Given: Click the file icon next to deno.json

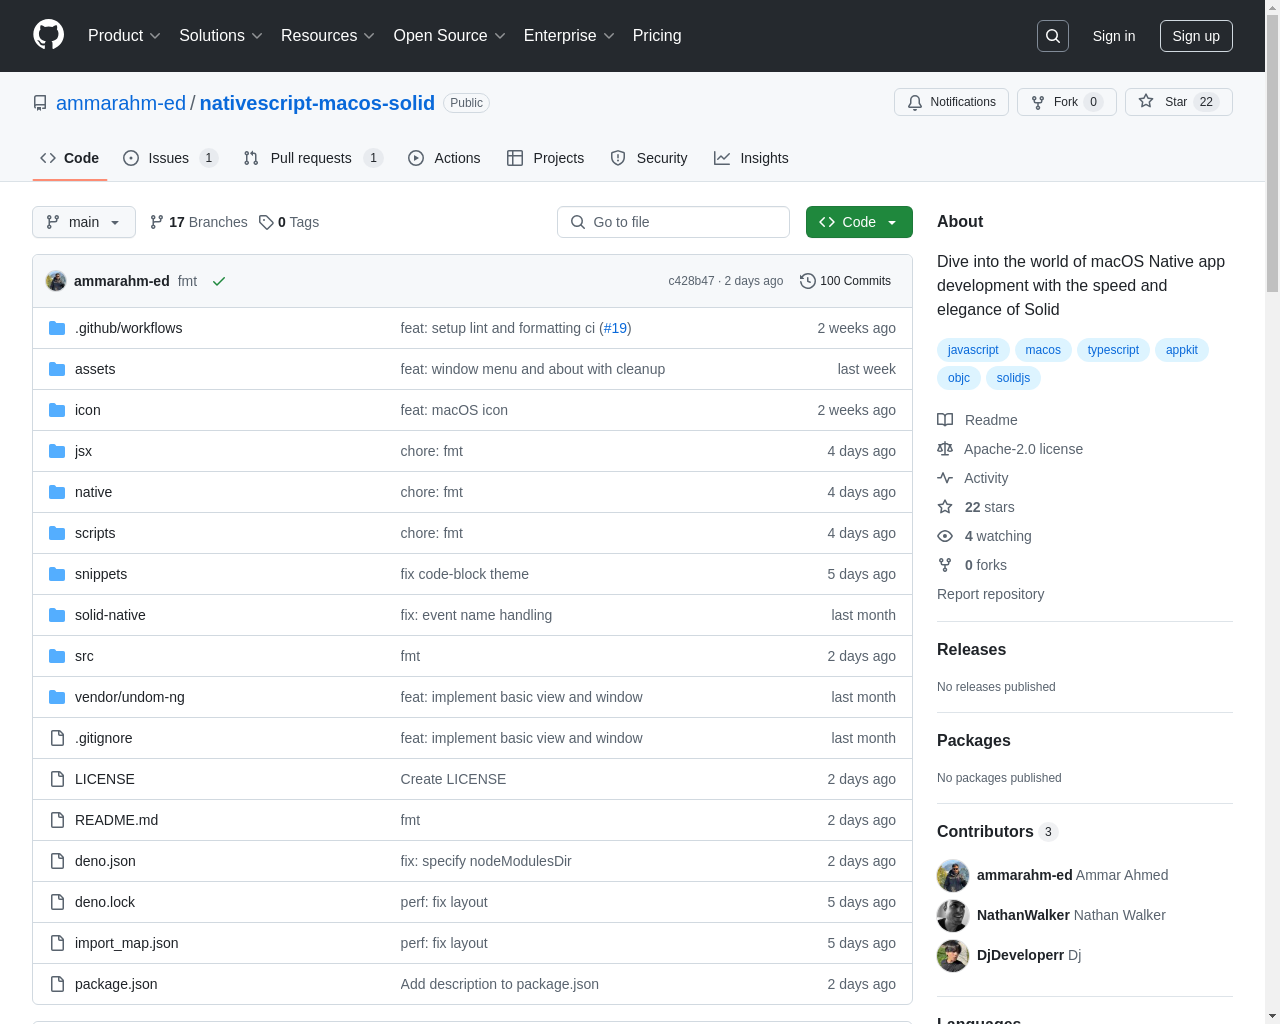Looking at the screenshot, I should [x=57, y=861].
